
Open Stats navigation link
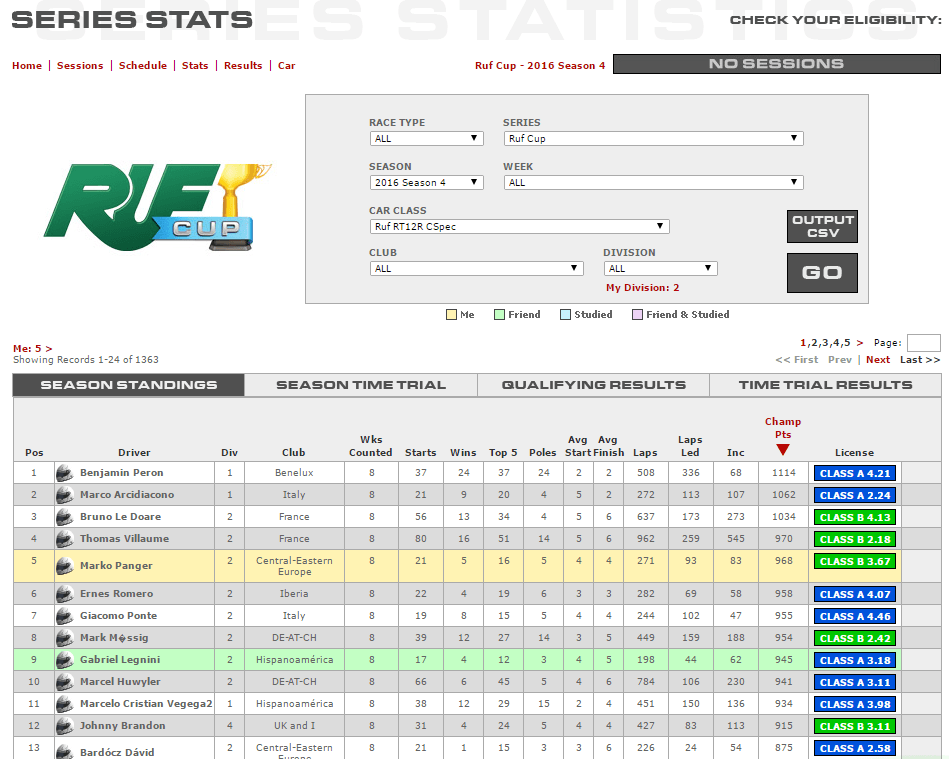(195, 65)
